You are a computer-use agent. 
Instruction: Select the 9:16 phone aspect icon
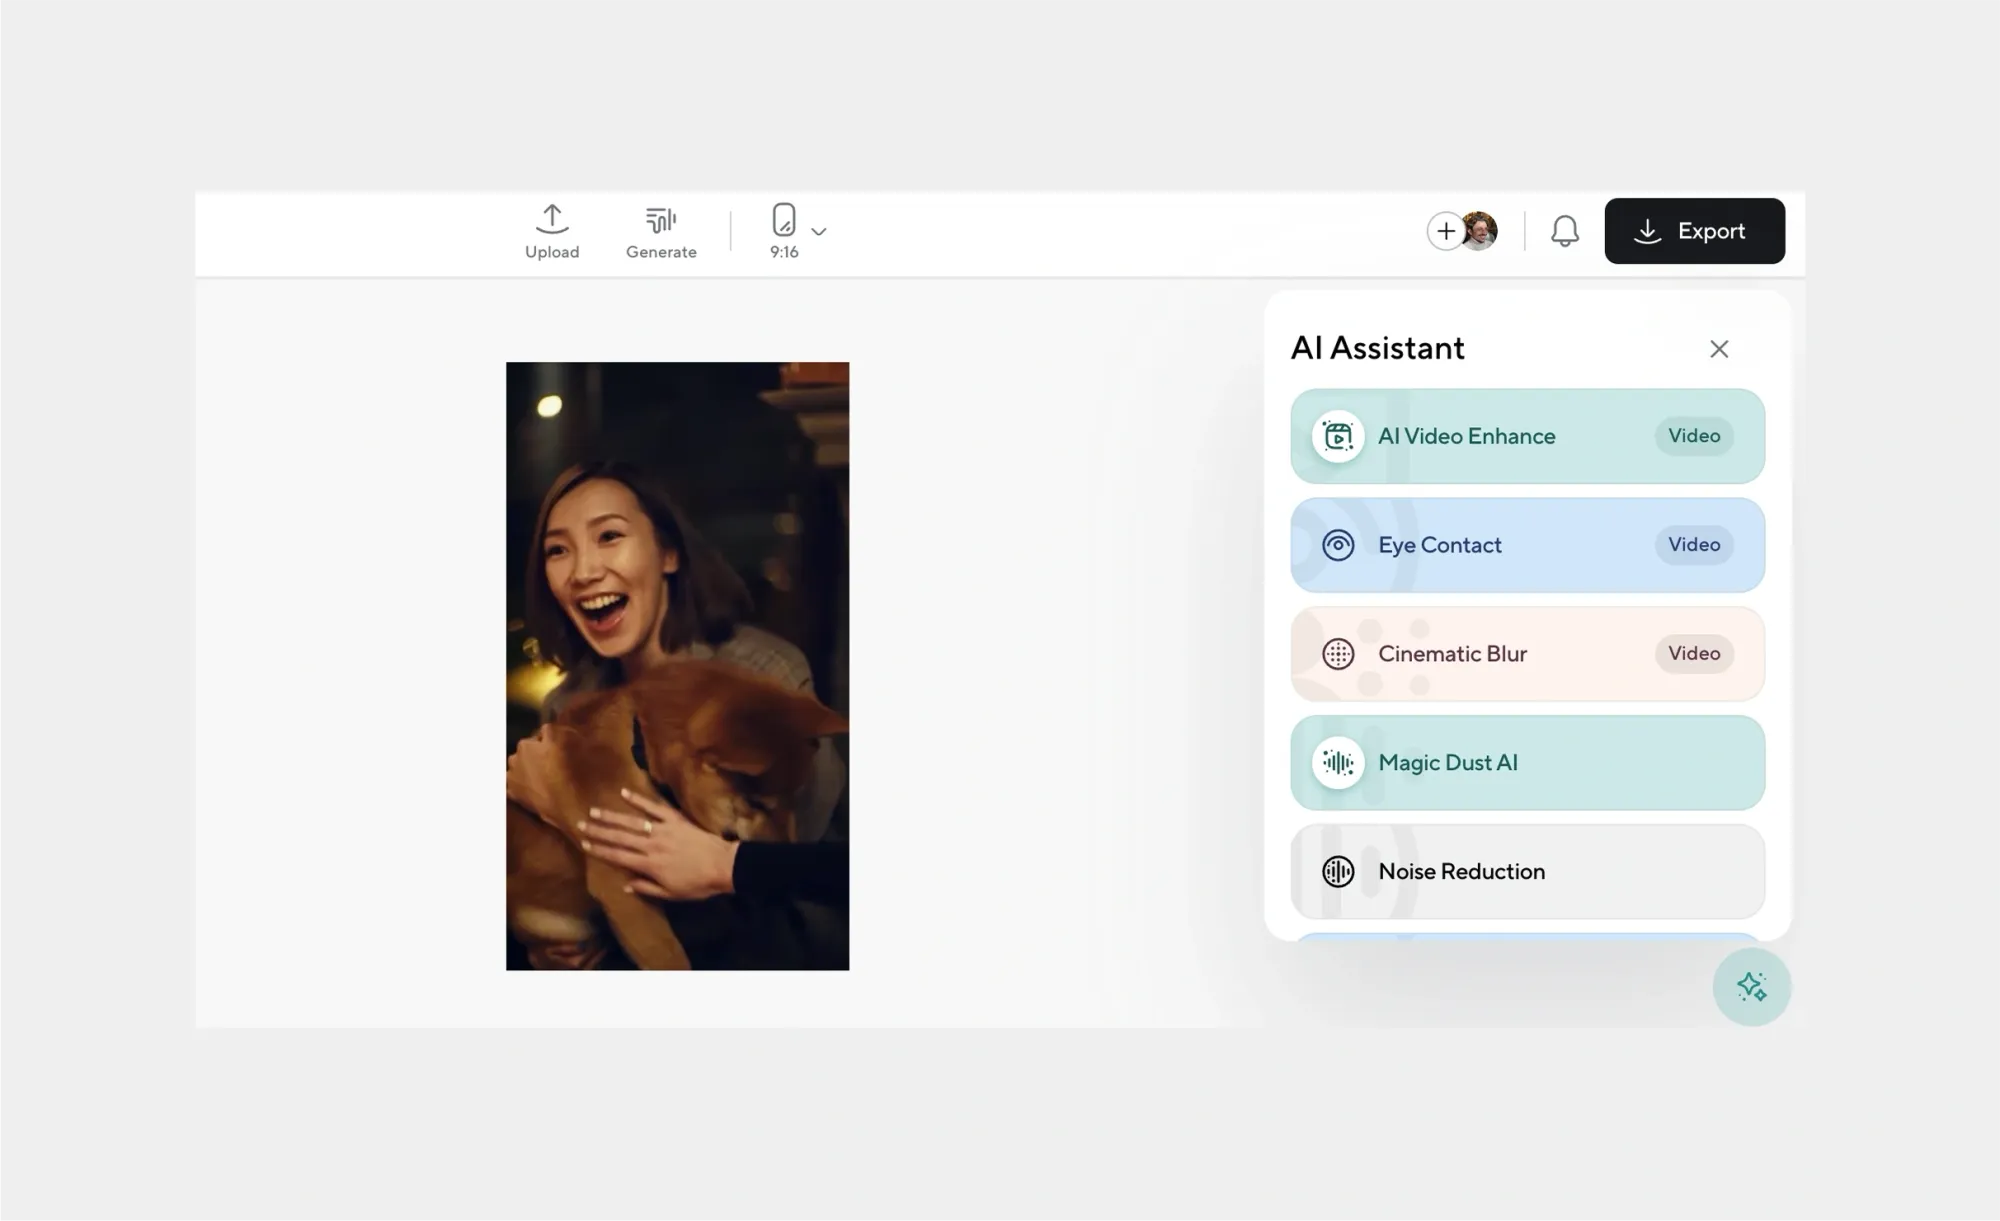(x=784, y=219)
